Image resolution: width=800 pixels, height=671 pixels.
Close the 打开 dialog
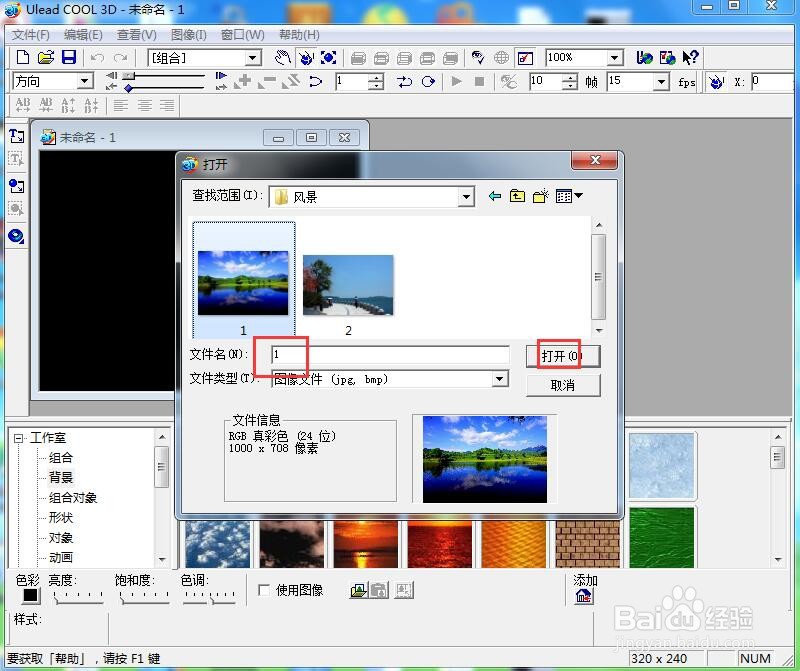(x=594, y=160)
